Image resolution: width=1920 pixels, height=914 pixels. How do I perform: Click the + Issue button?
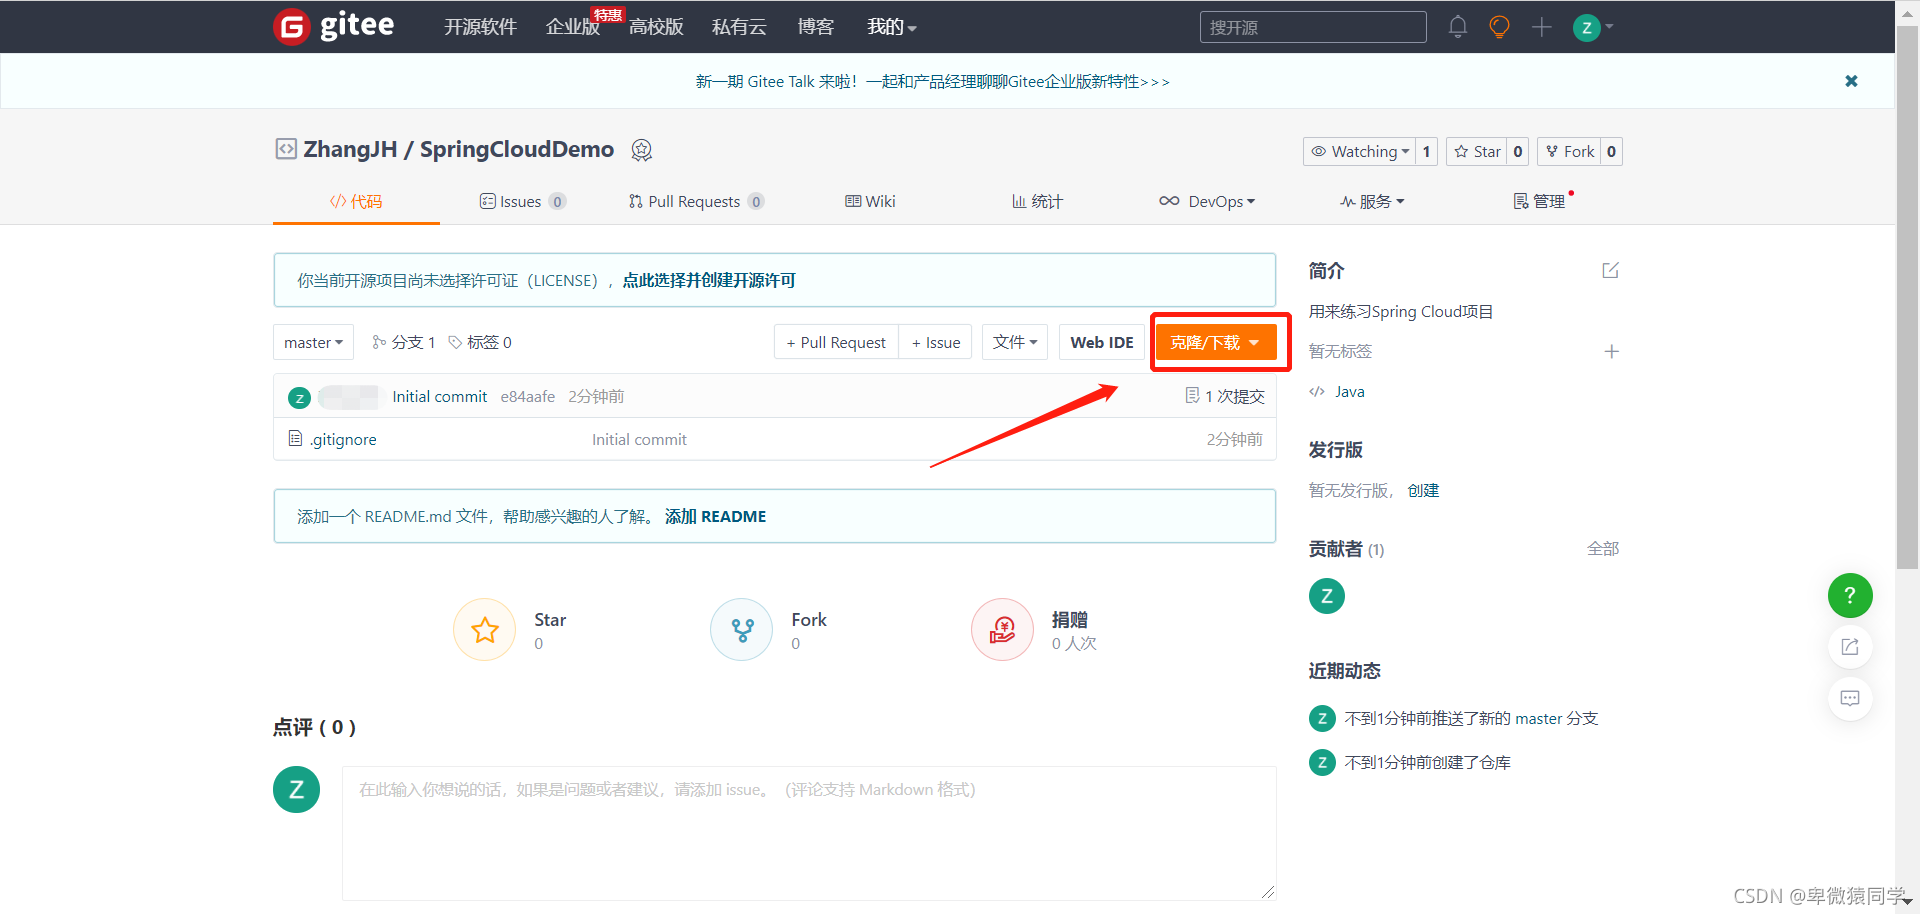coord(936,342)
